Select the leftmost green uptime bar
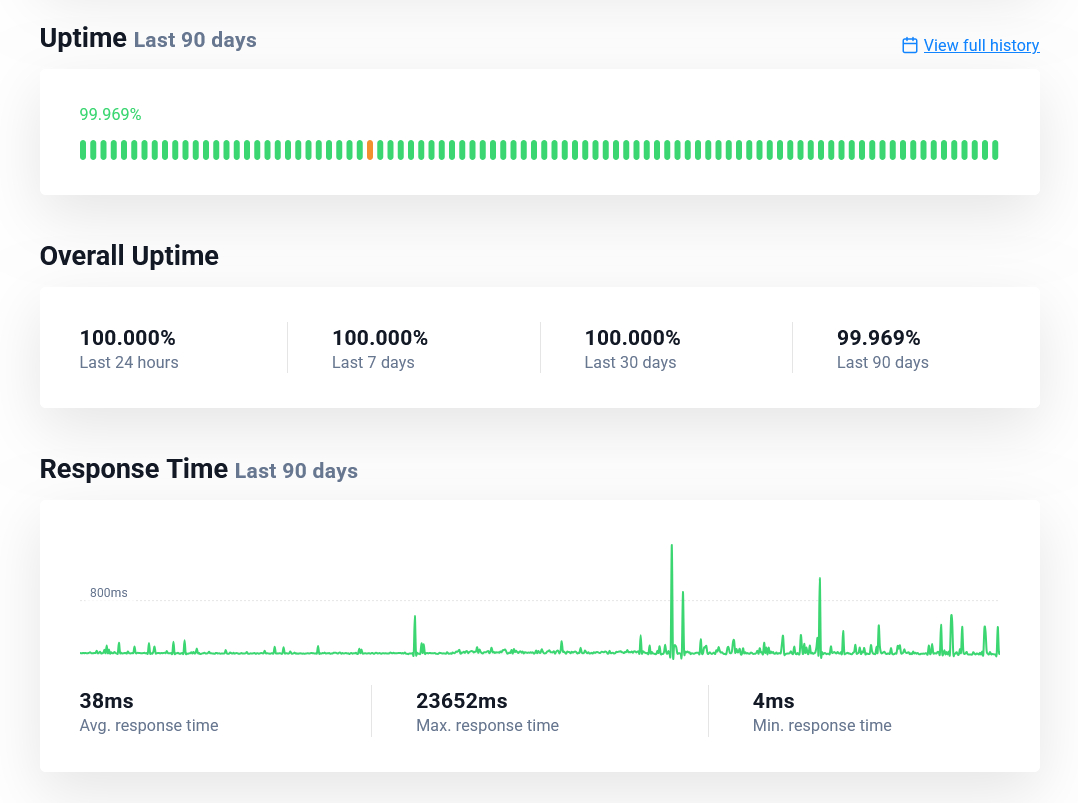This screenshot has height=803, width=1078. point(83,150)
